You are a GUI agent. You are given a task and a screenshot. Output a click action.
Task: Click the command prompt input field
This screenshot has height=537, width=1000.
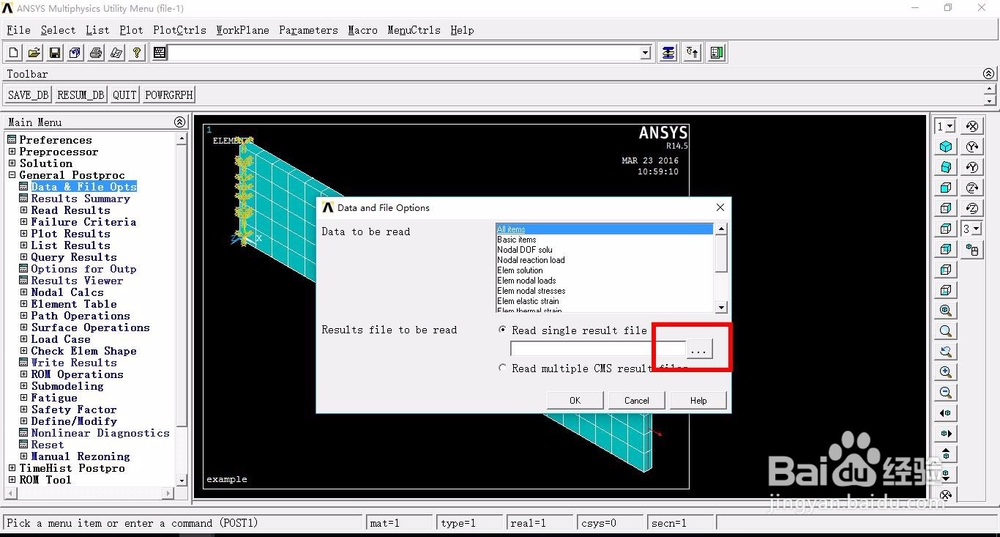pos(404,53)
